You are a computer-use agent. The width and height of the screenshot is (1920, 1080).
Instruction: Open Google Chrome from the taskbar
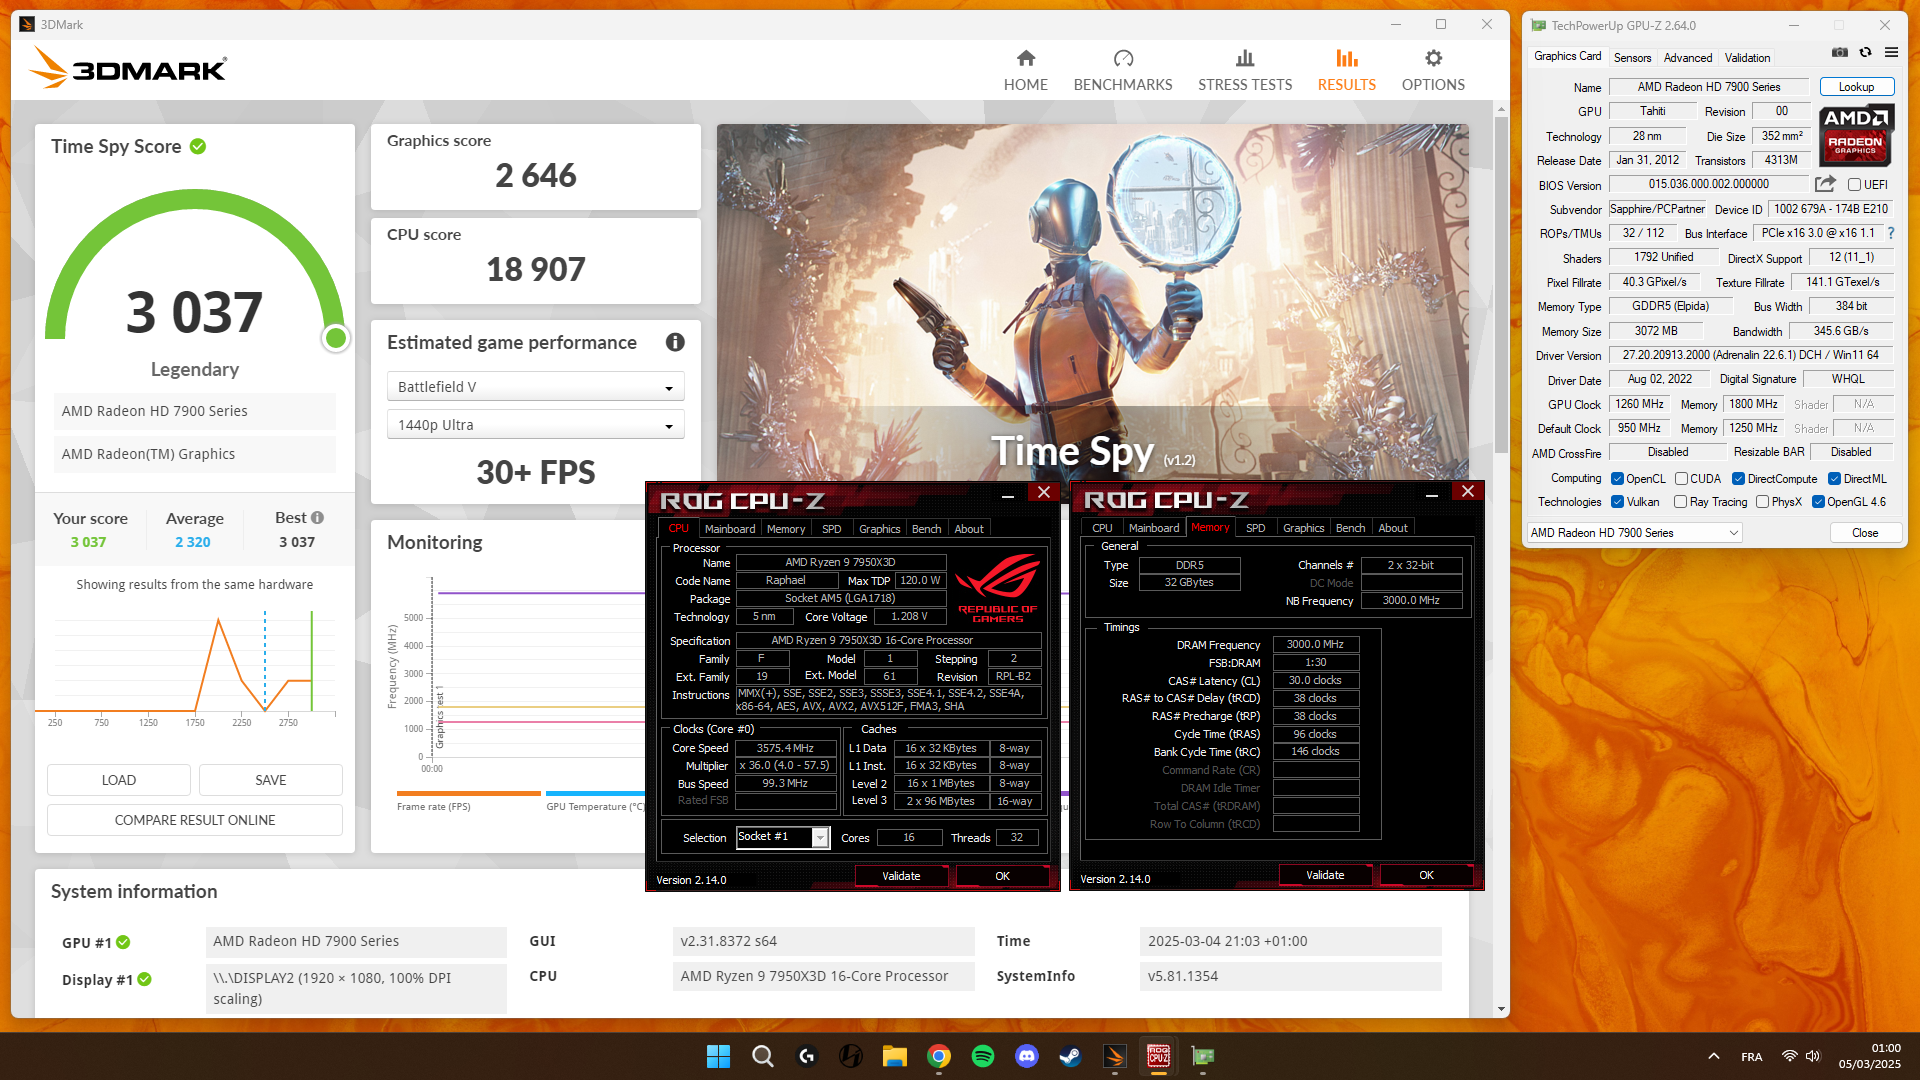pos(938,1056)
